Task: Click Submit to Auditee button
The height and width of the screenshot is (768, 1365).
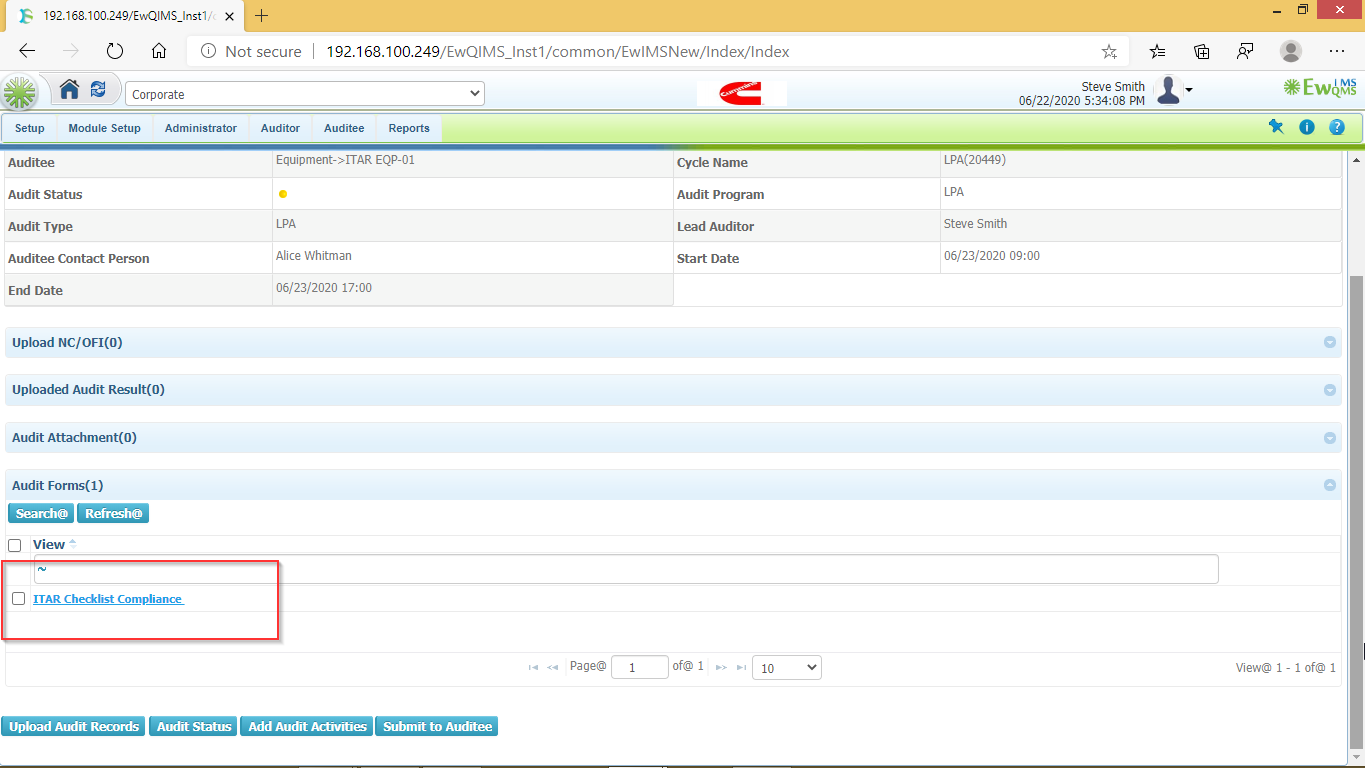Action: 438,726
